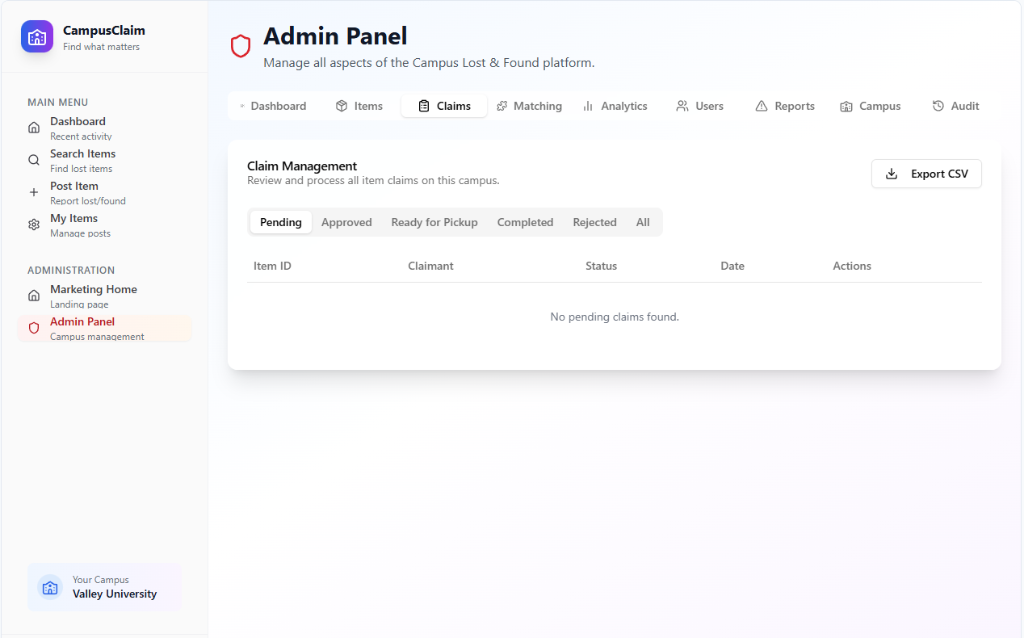View the Audit tab
Viewport: 1024px width, 638px height.
955,106
